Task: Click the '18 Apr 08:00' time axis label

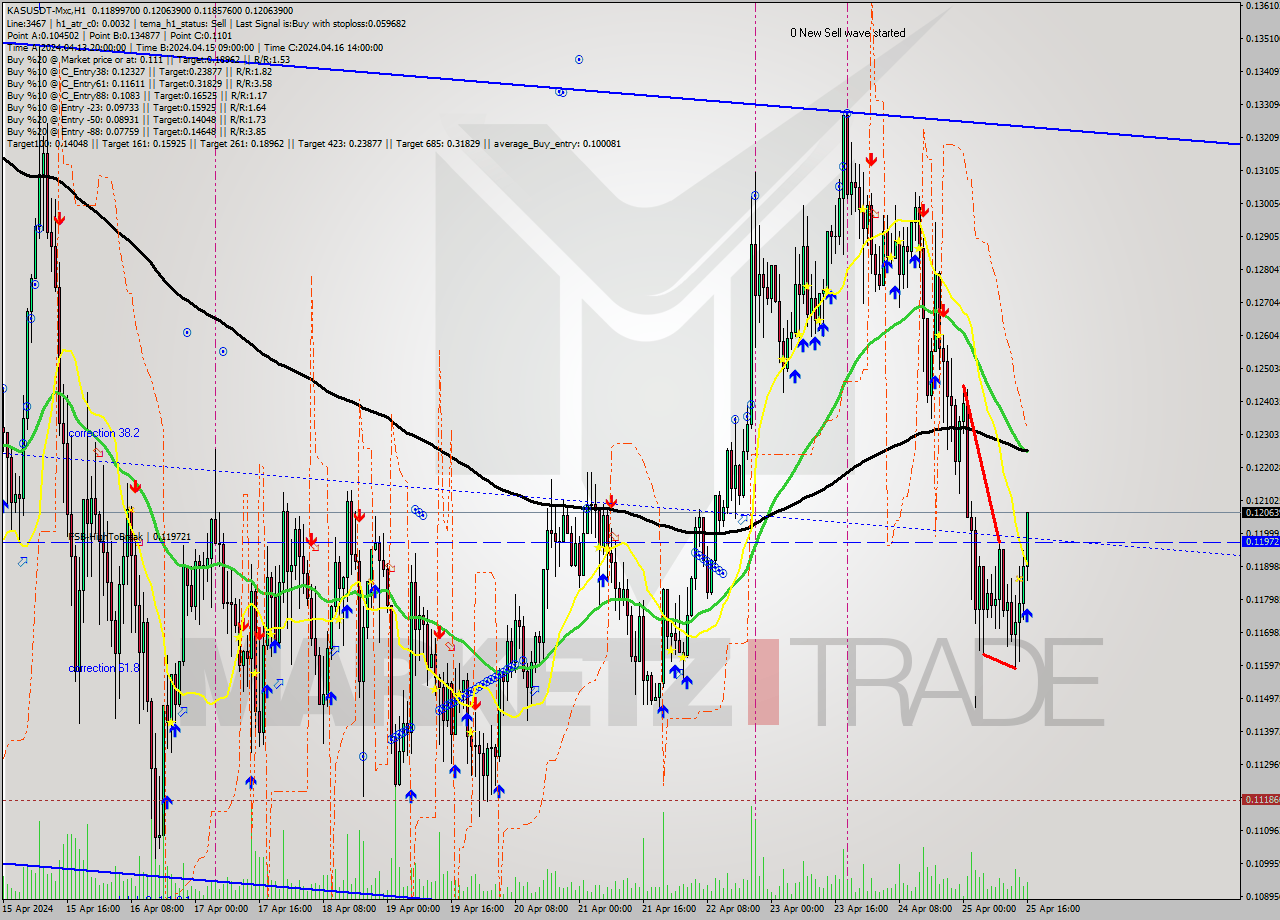Action: (x=347, y=909)
